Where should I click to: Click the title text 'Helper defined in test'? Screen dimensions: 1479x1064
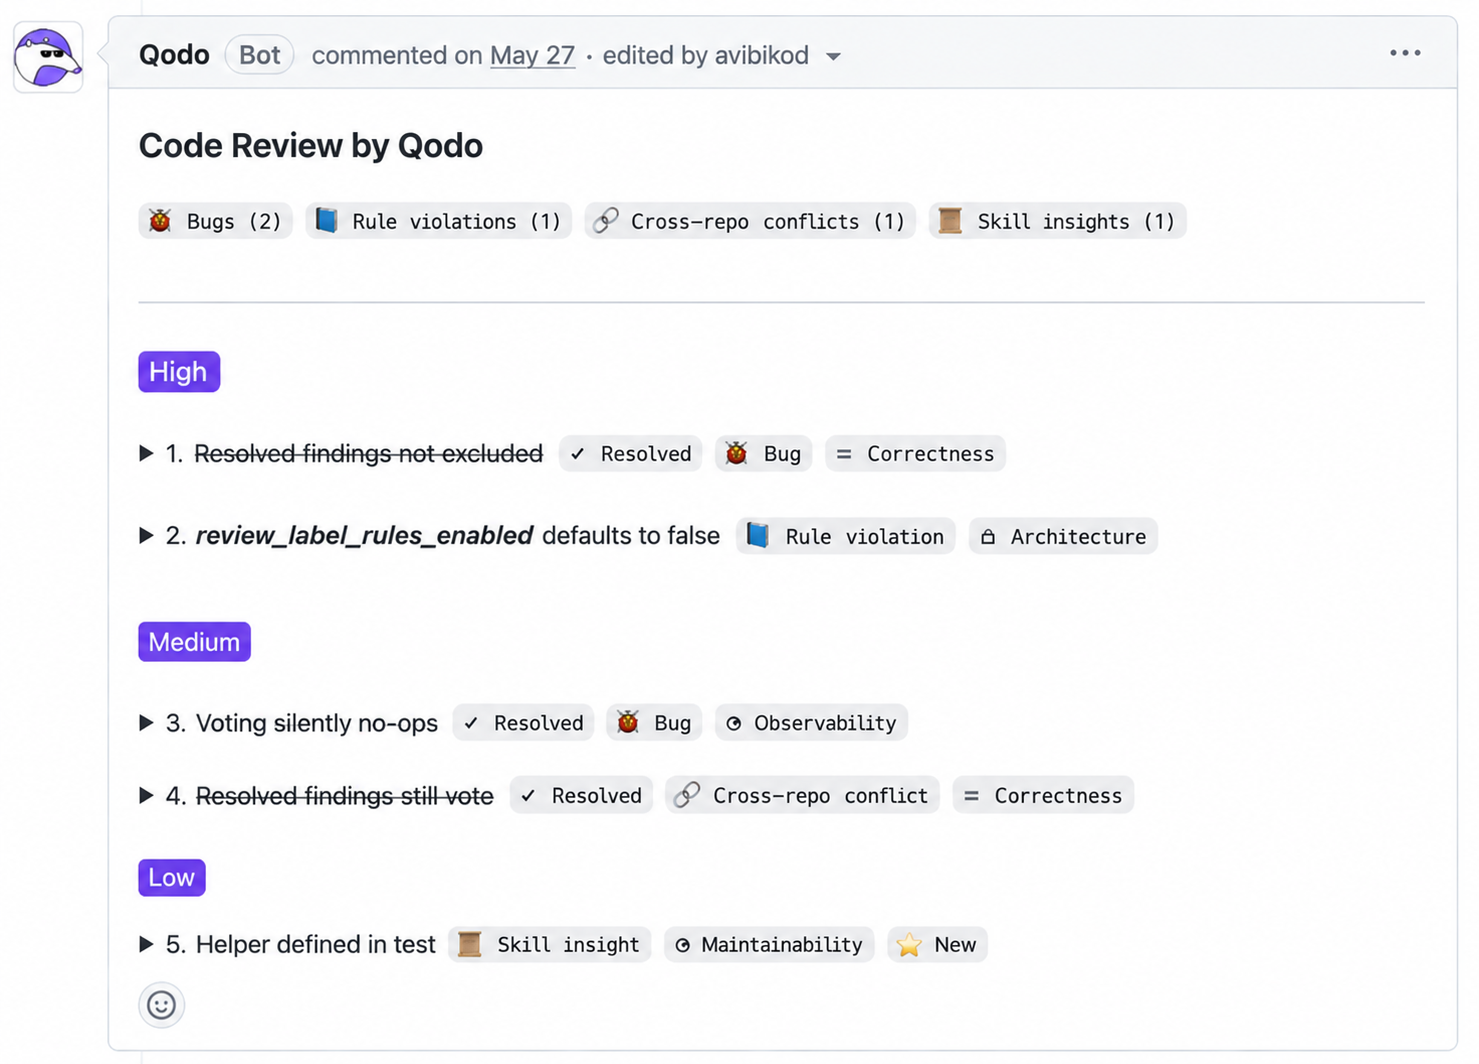[x=316, y=944]
